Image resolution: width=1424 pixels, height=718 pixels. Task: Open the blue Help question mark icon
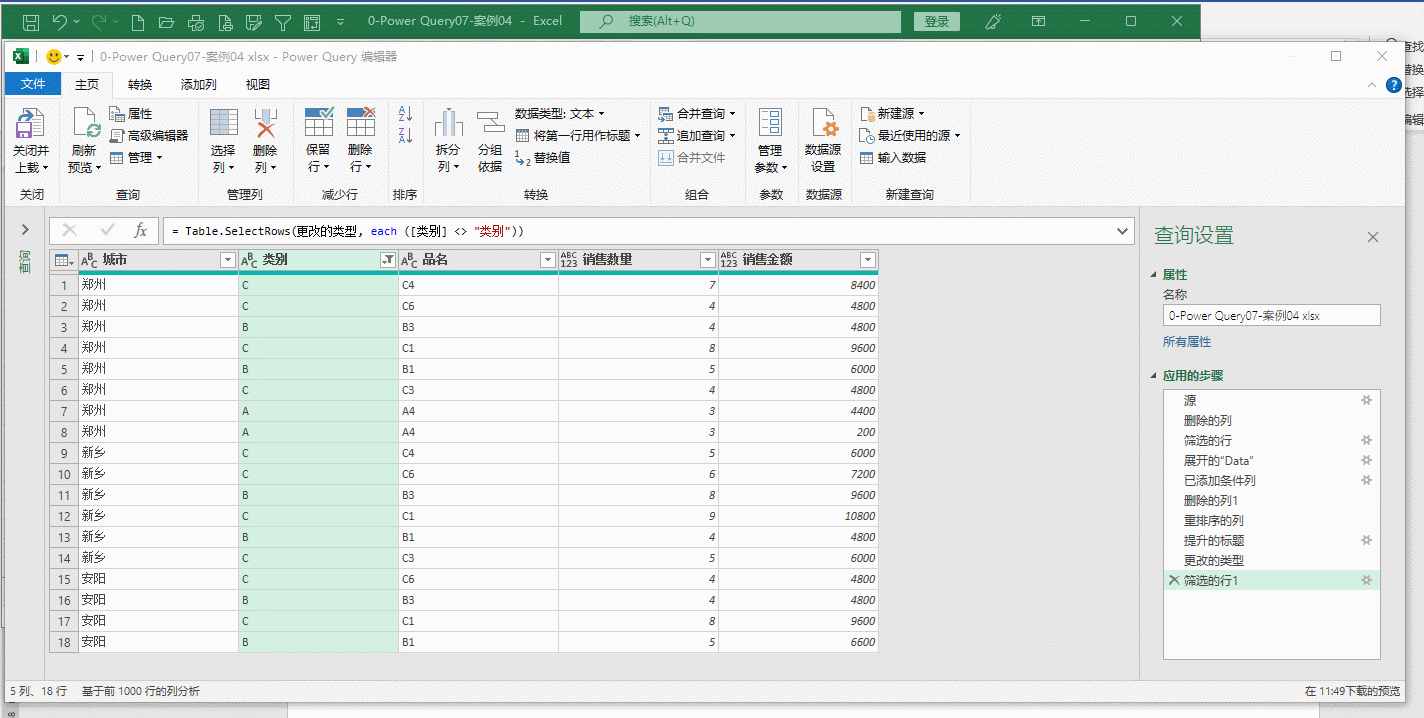tap(1394, 85)
